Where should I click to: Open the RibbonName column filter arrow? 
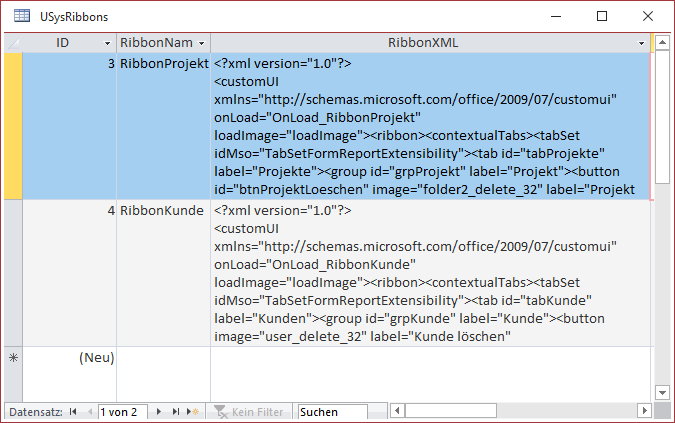click(x=201, y=43)
